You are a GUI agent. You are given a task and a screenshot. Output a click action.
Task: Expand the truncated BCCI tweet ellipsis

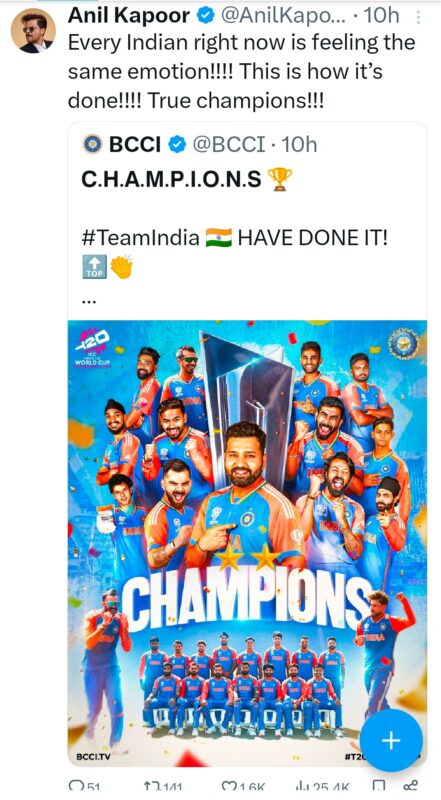pos(89,301)
